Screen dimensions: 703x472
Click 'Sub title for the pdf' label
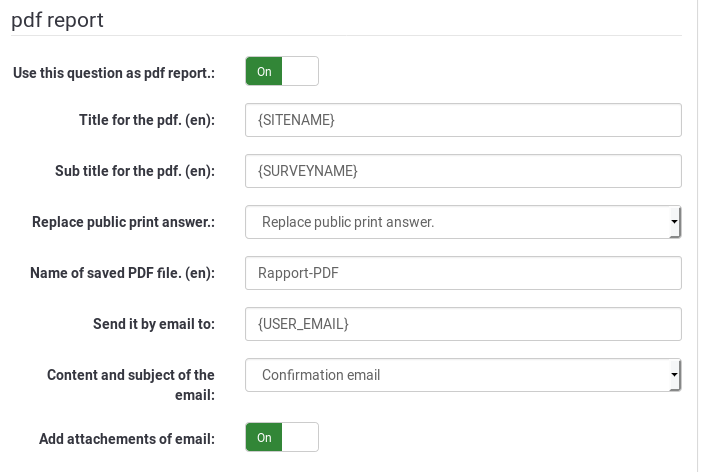pos(135,171)
